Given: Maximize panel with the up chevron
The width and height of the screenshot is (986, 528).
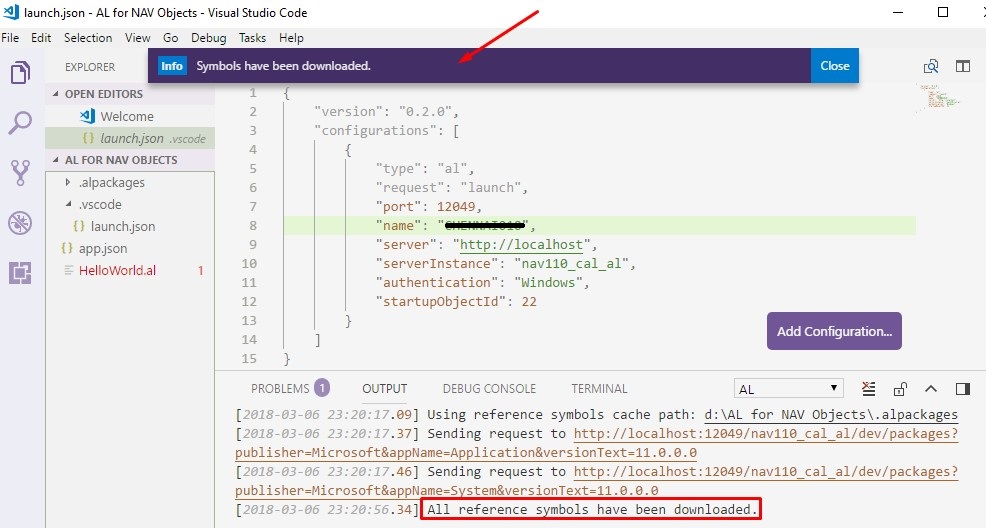Looking at the screenshot, I should pyautogui.click(x=931, y=389).
